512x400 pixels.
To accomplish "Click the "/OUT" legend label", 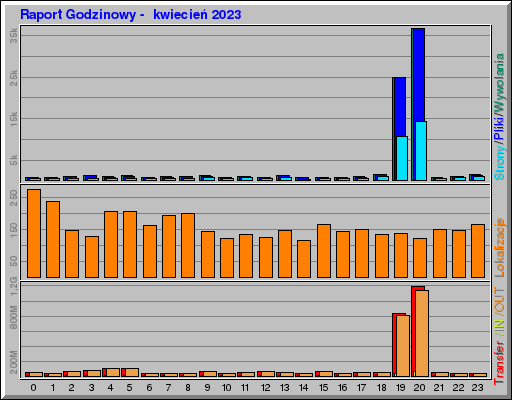I will [499, 301].
